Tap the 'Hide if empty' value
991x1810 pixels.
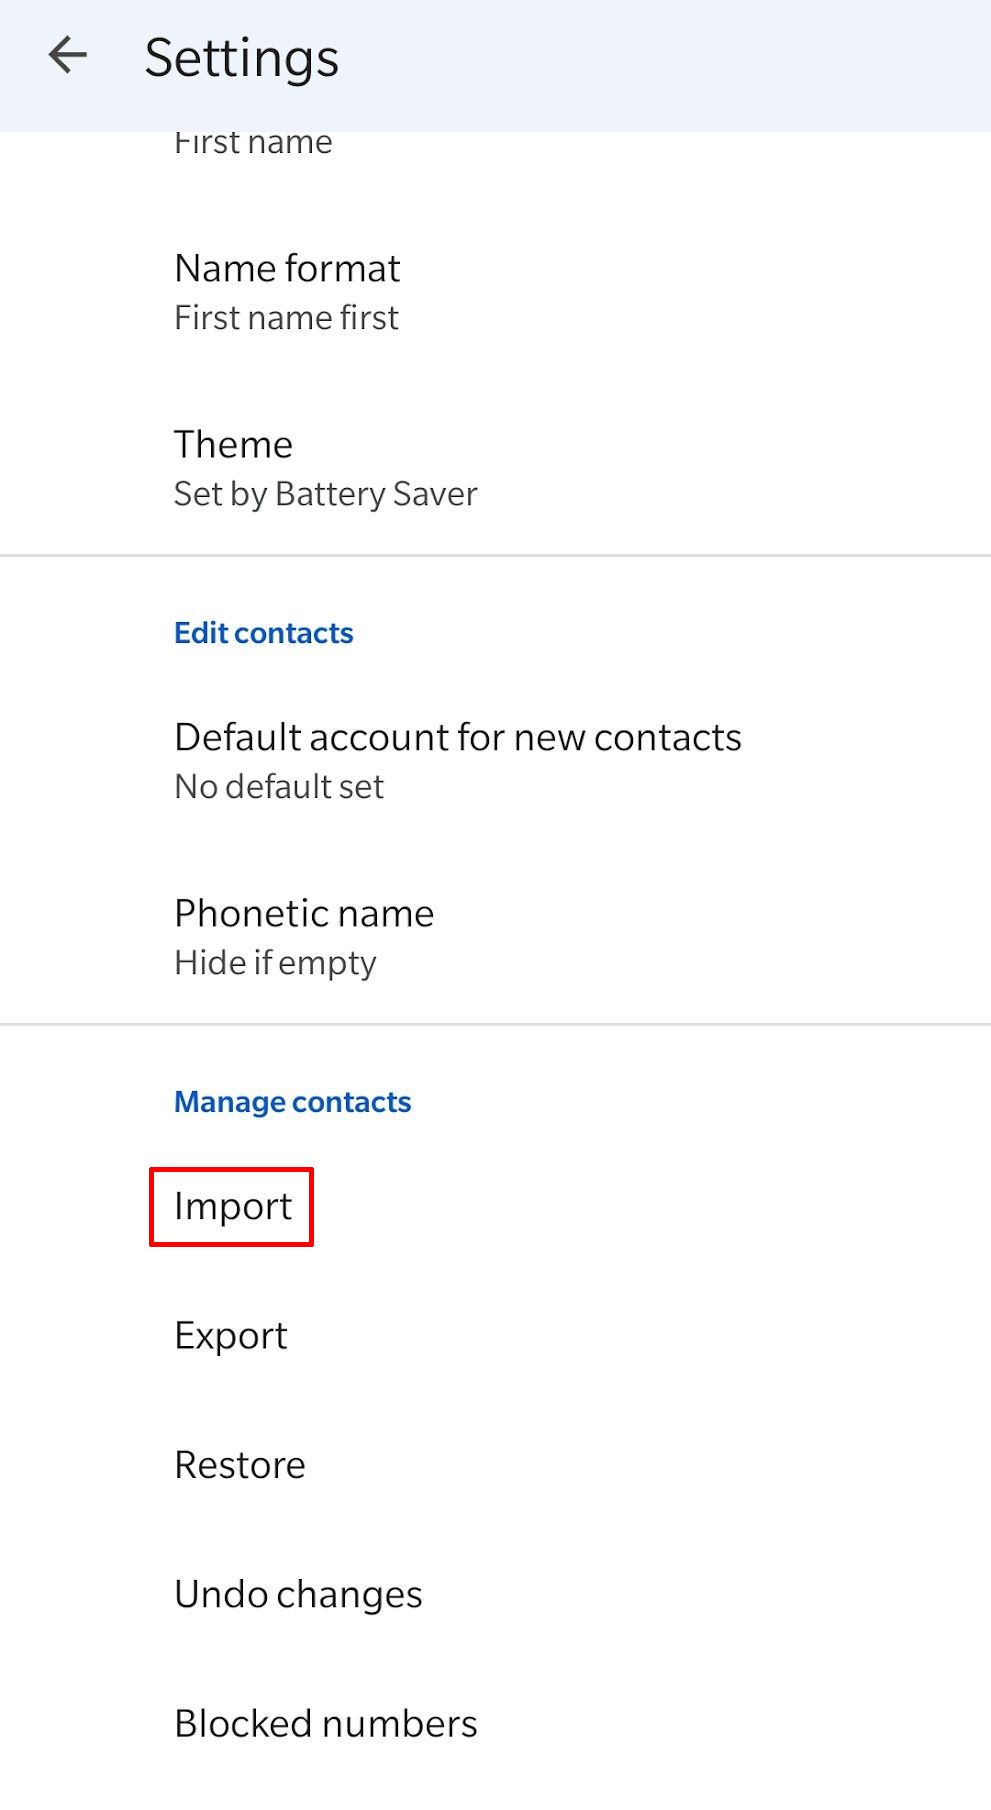tap(275, 963)
